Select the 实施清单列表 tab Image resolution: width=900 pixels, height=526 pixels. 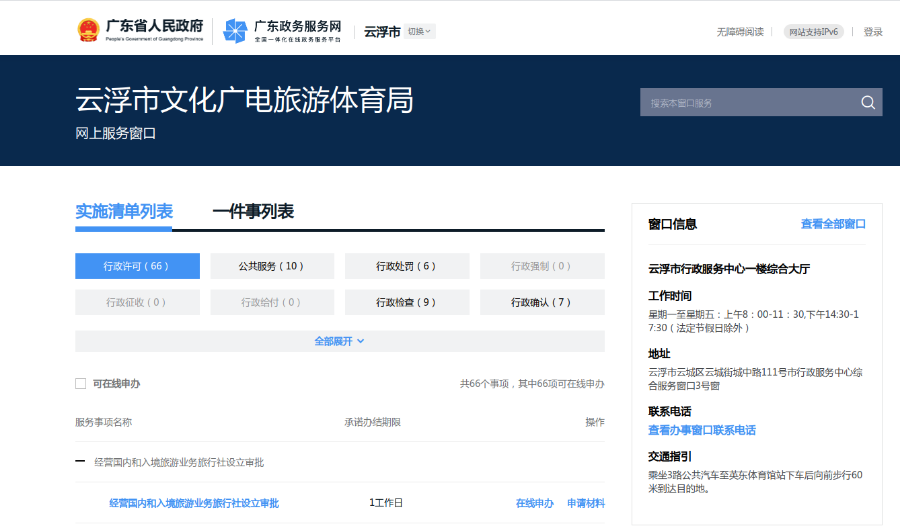coord(124,211)
